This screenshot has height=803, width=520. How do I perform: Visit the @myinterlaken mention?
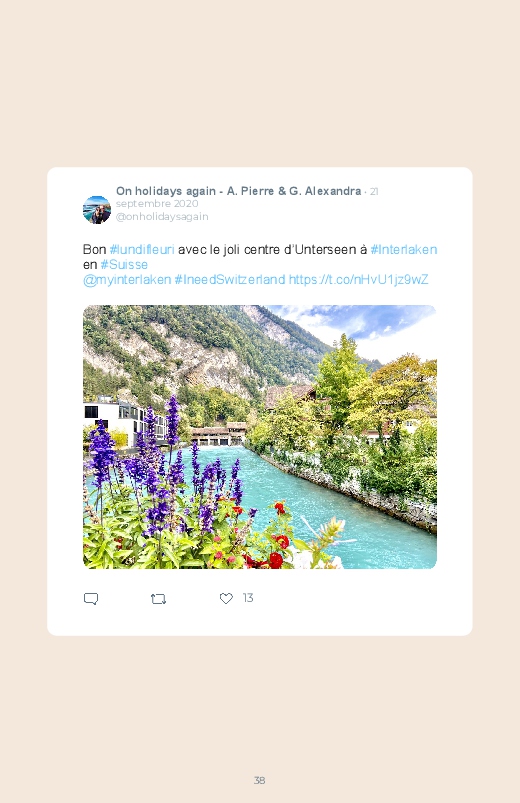127,280
